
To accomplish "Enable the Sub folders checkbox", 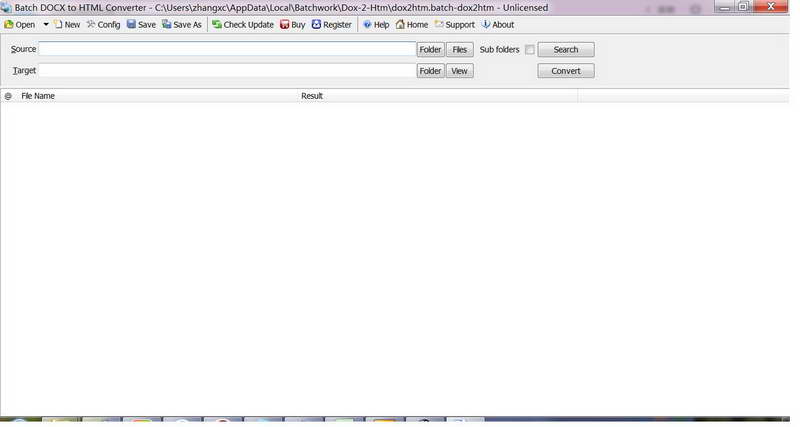I will [x=530, y=49].
